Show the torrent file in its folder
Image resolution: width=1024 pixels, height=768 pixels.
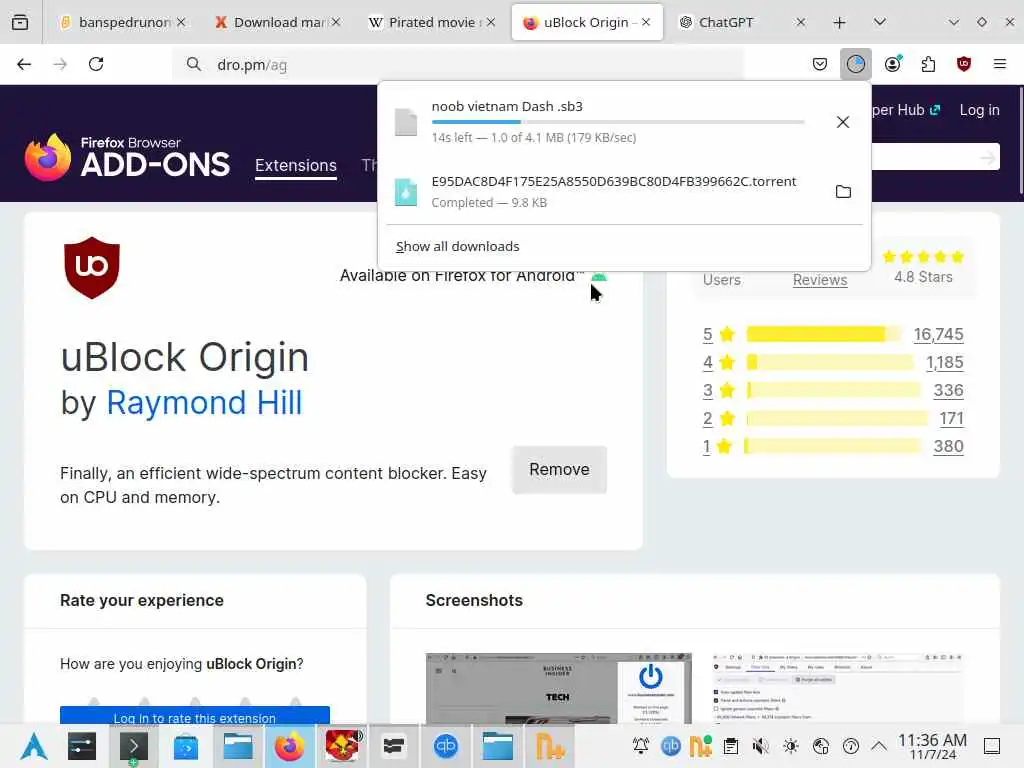(843, 191)
